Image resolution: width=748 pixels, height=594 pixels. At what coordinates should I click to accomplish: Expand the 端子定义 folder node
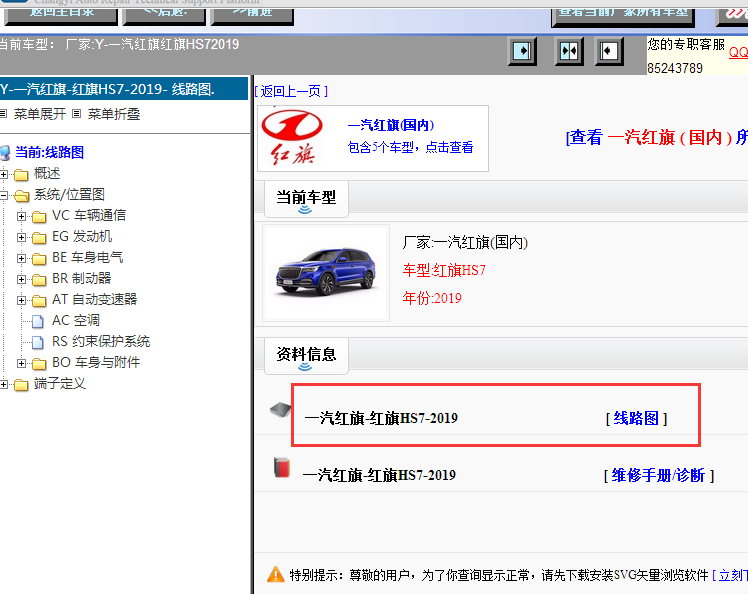[x=4, y=384]
